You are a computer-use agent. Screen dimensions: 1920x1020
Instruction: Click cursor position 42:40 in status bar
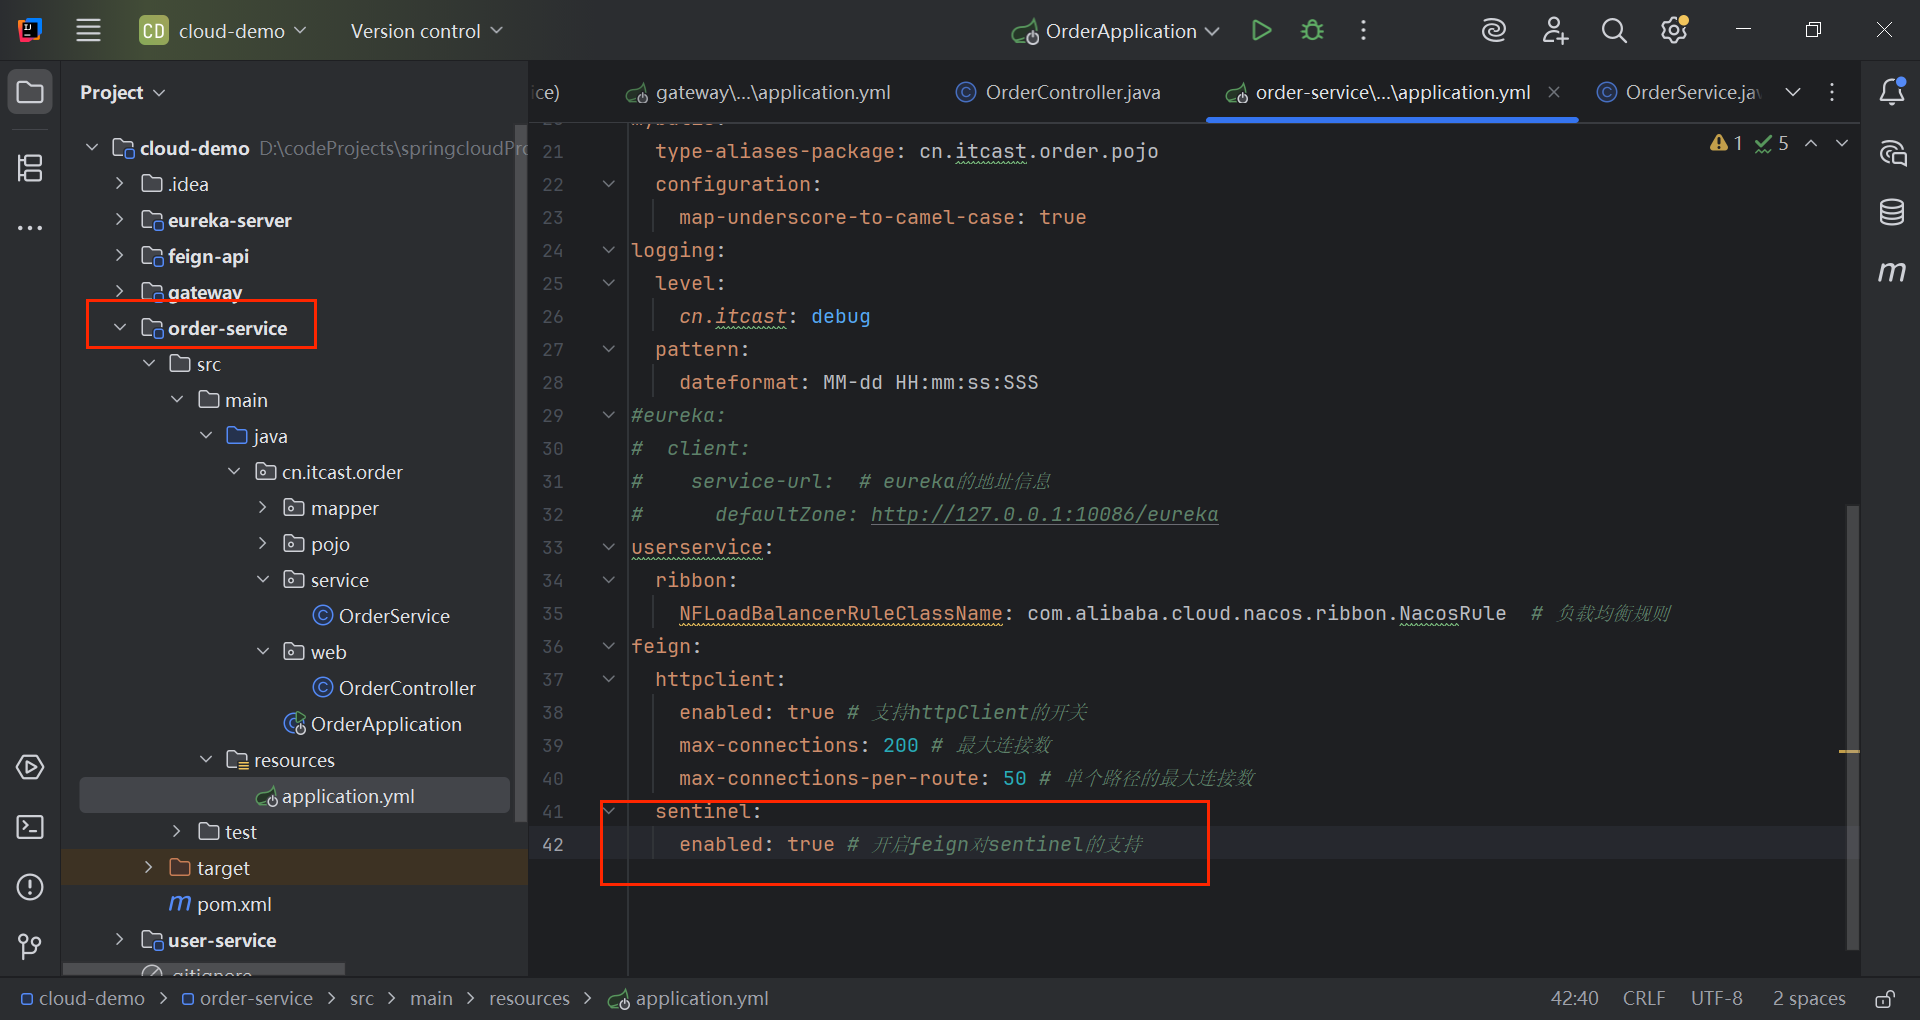tap(1574, 999)
